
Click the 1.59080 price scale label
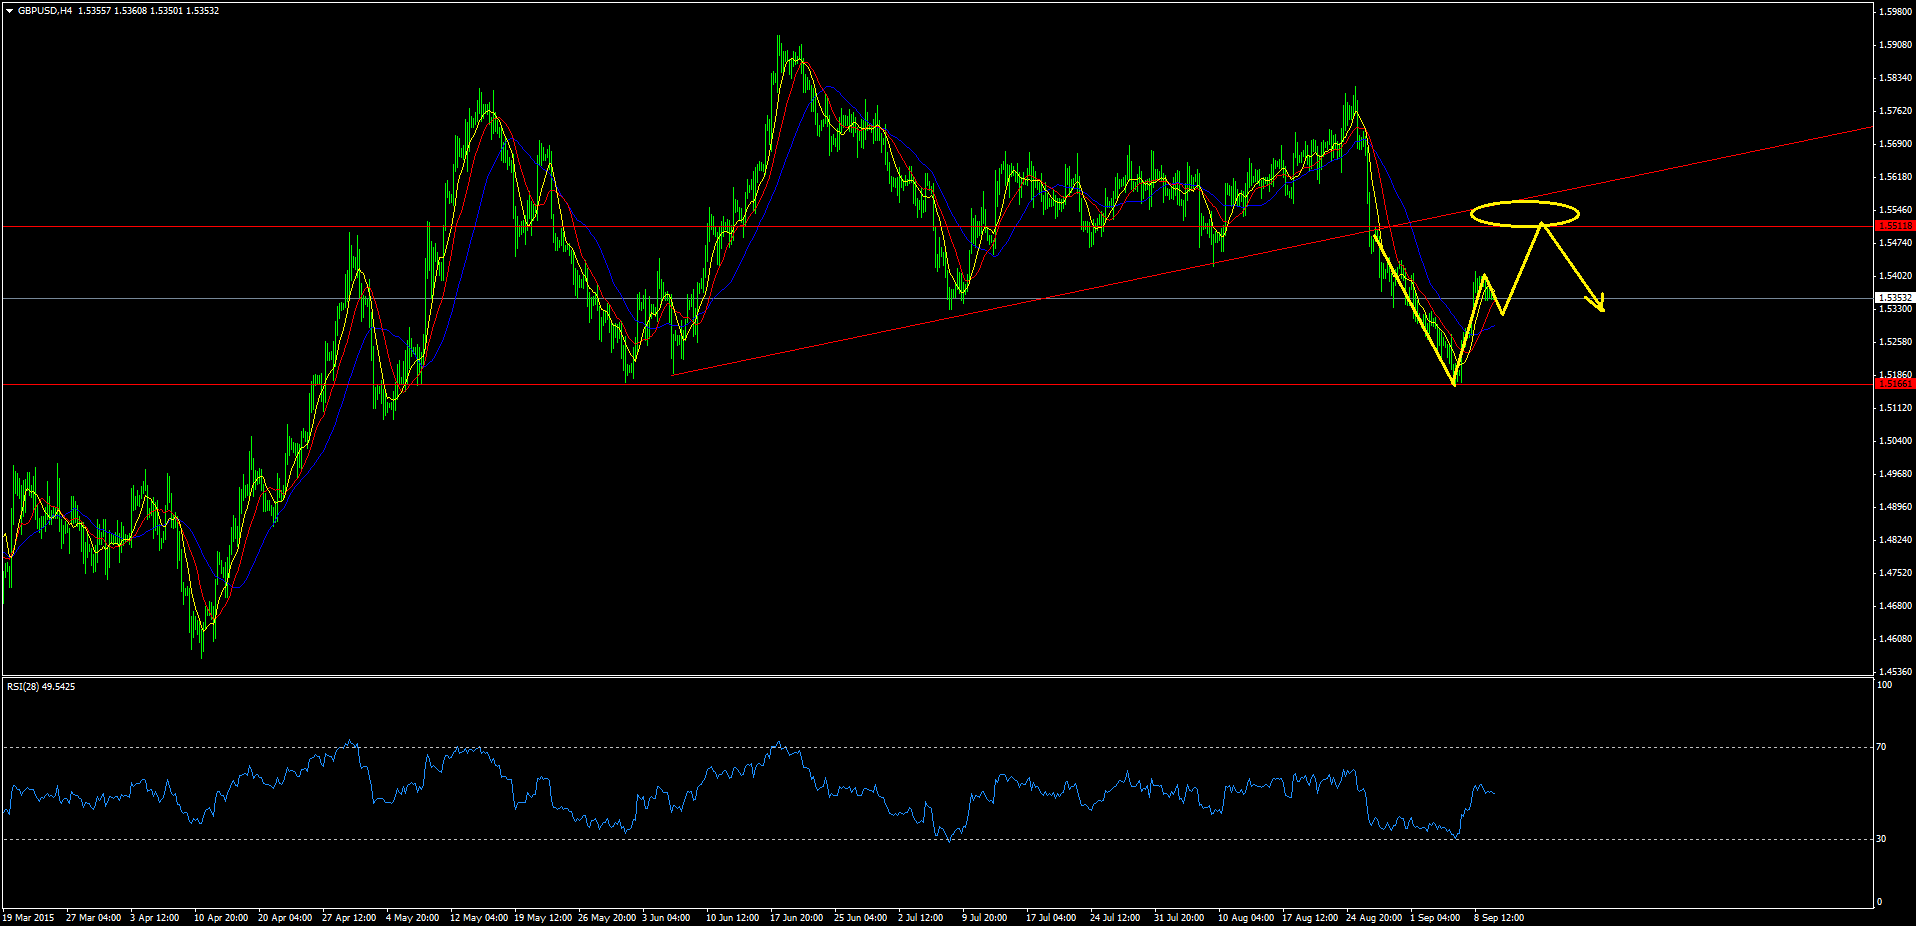click(1896, 45)
